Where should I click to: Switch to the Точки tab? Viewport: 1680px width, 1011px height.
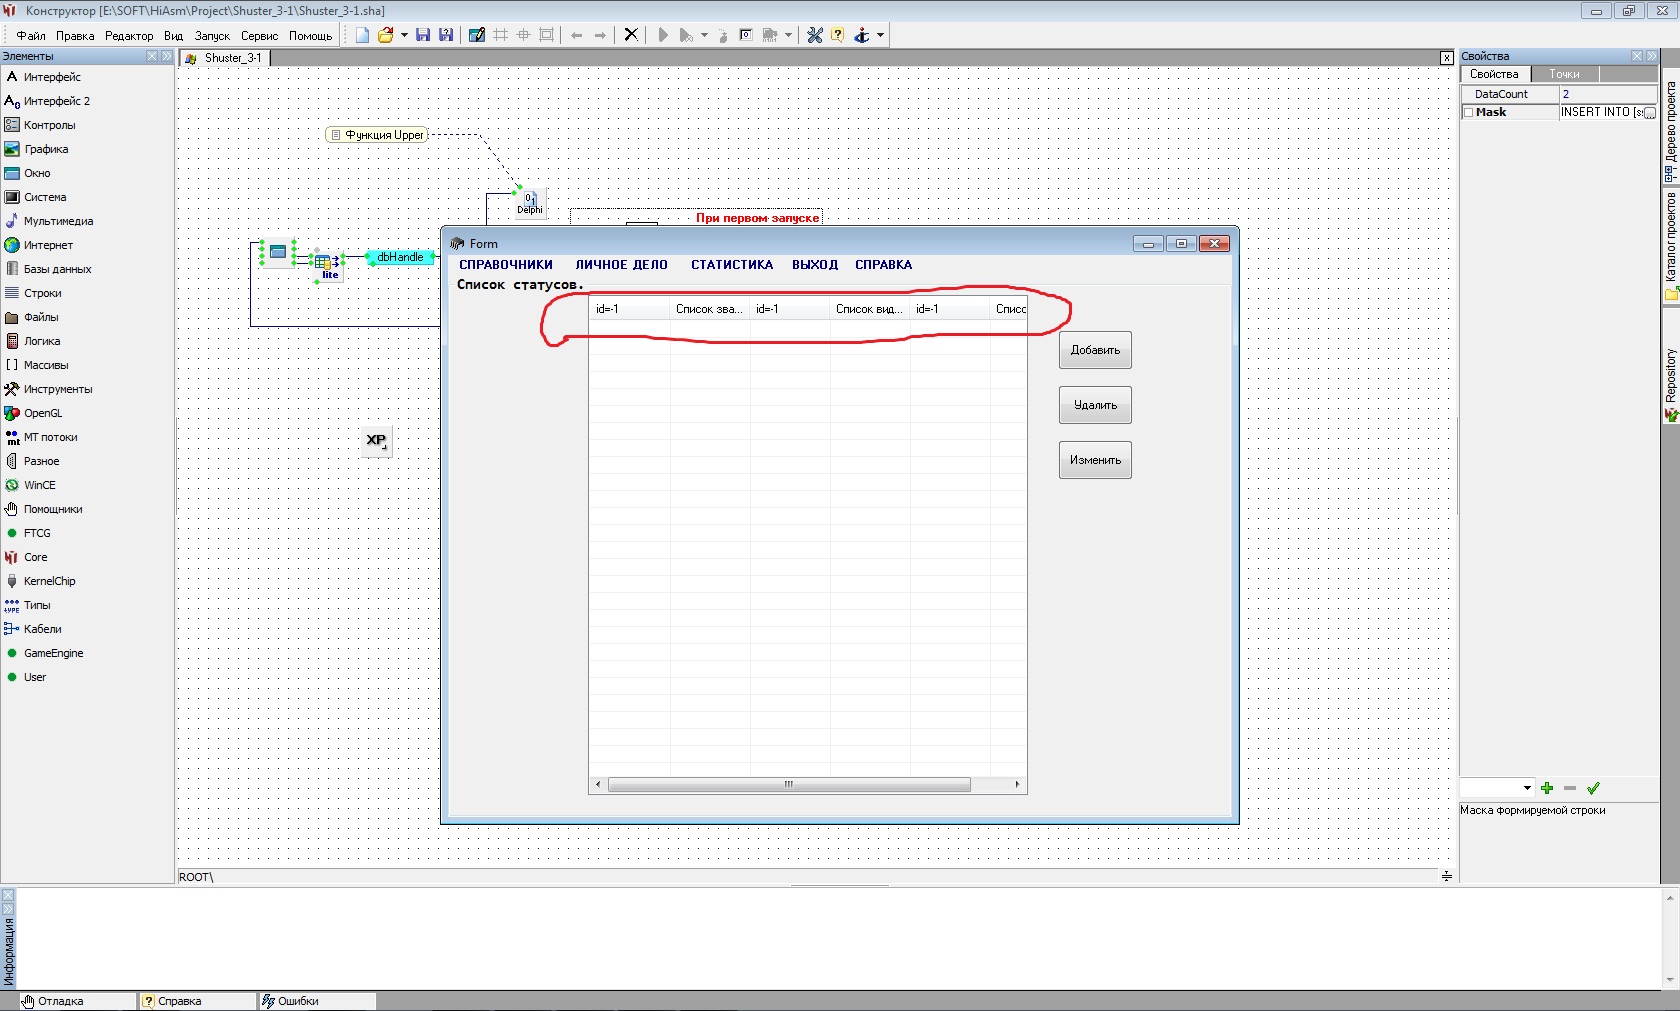point(1564,74)
